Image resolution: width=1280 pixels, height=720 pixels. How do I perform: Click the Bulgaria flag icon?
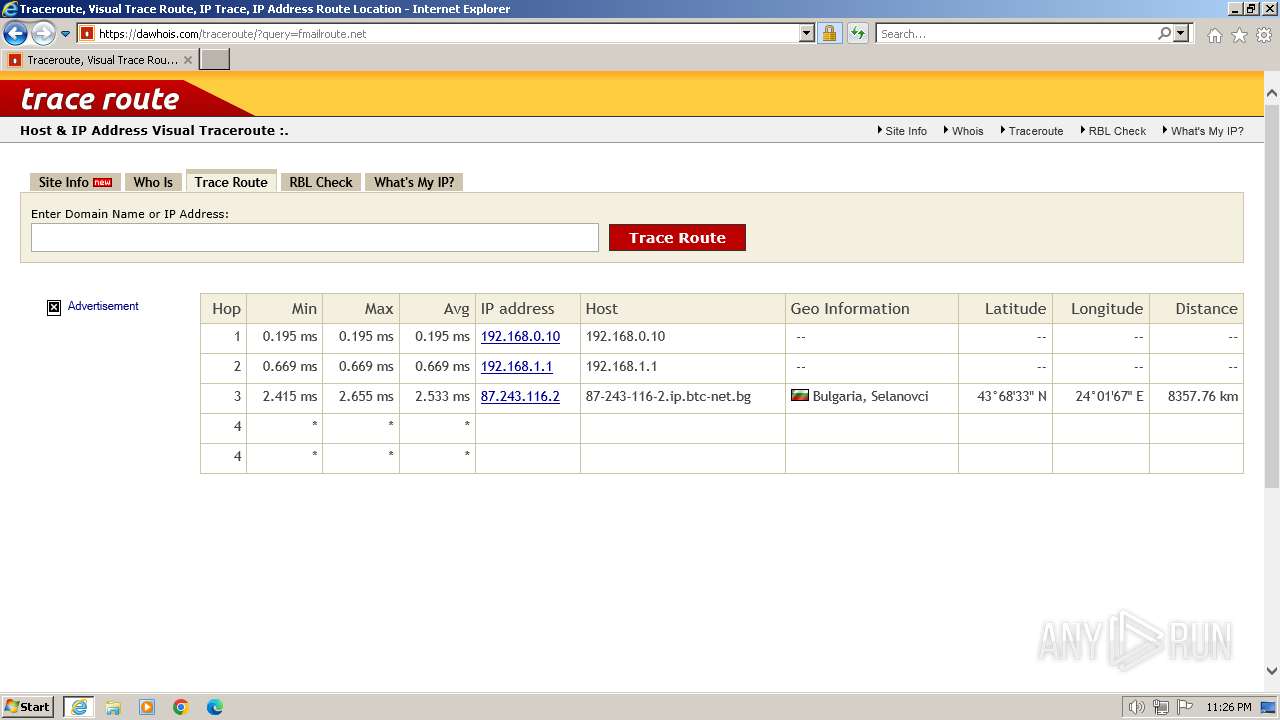point(800,396)
